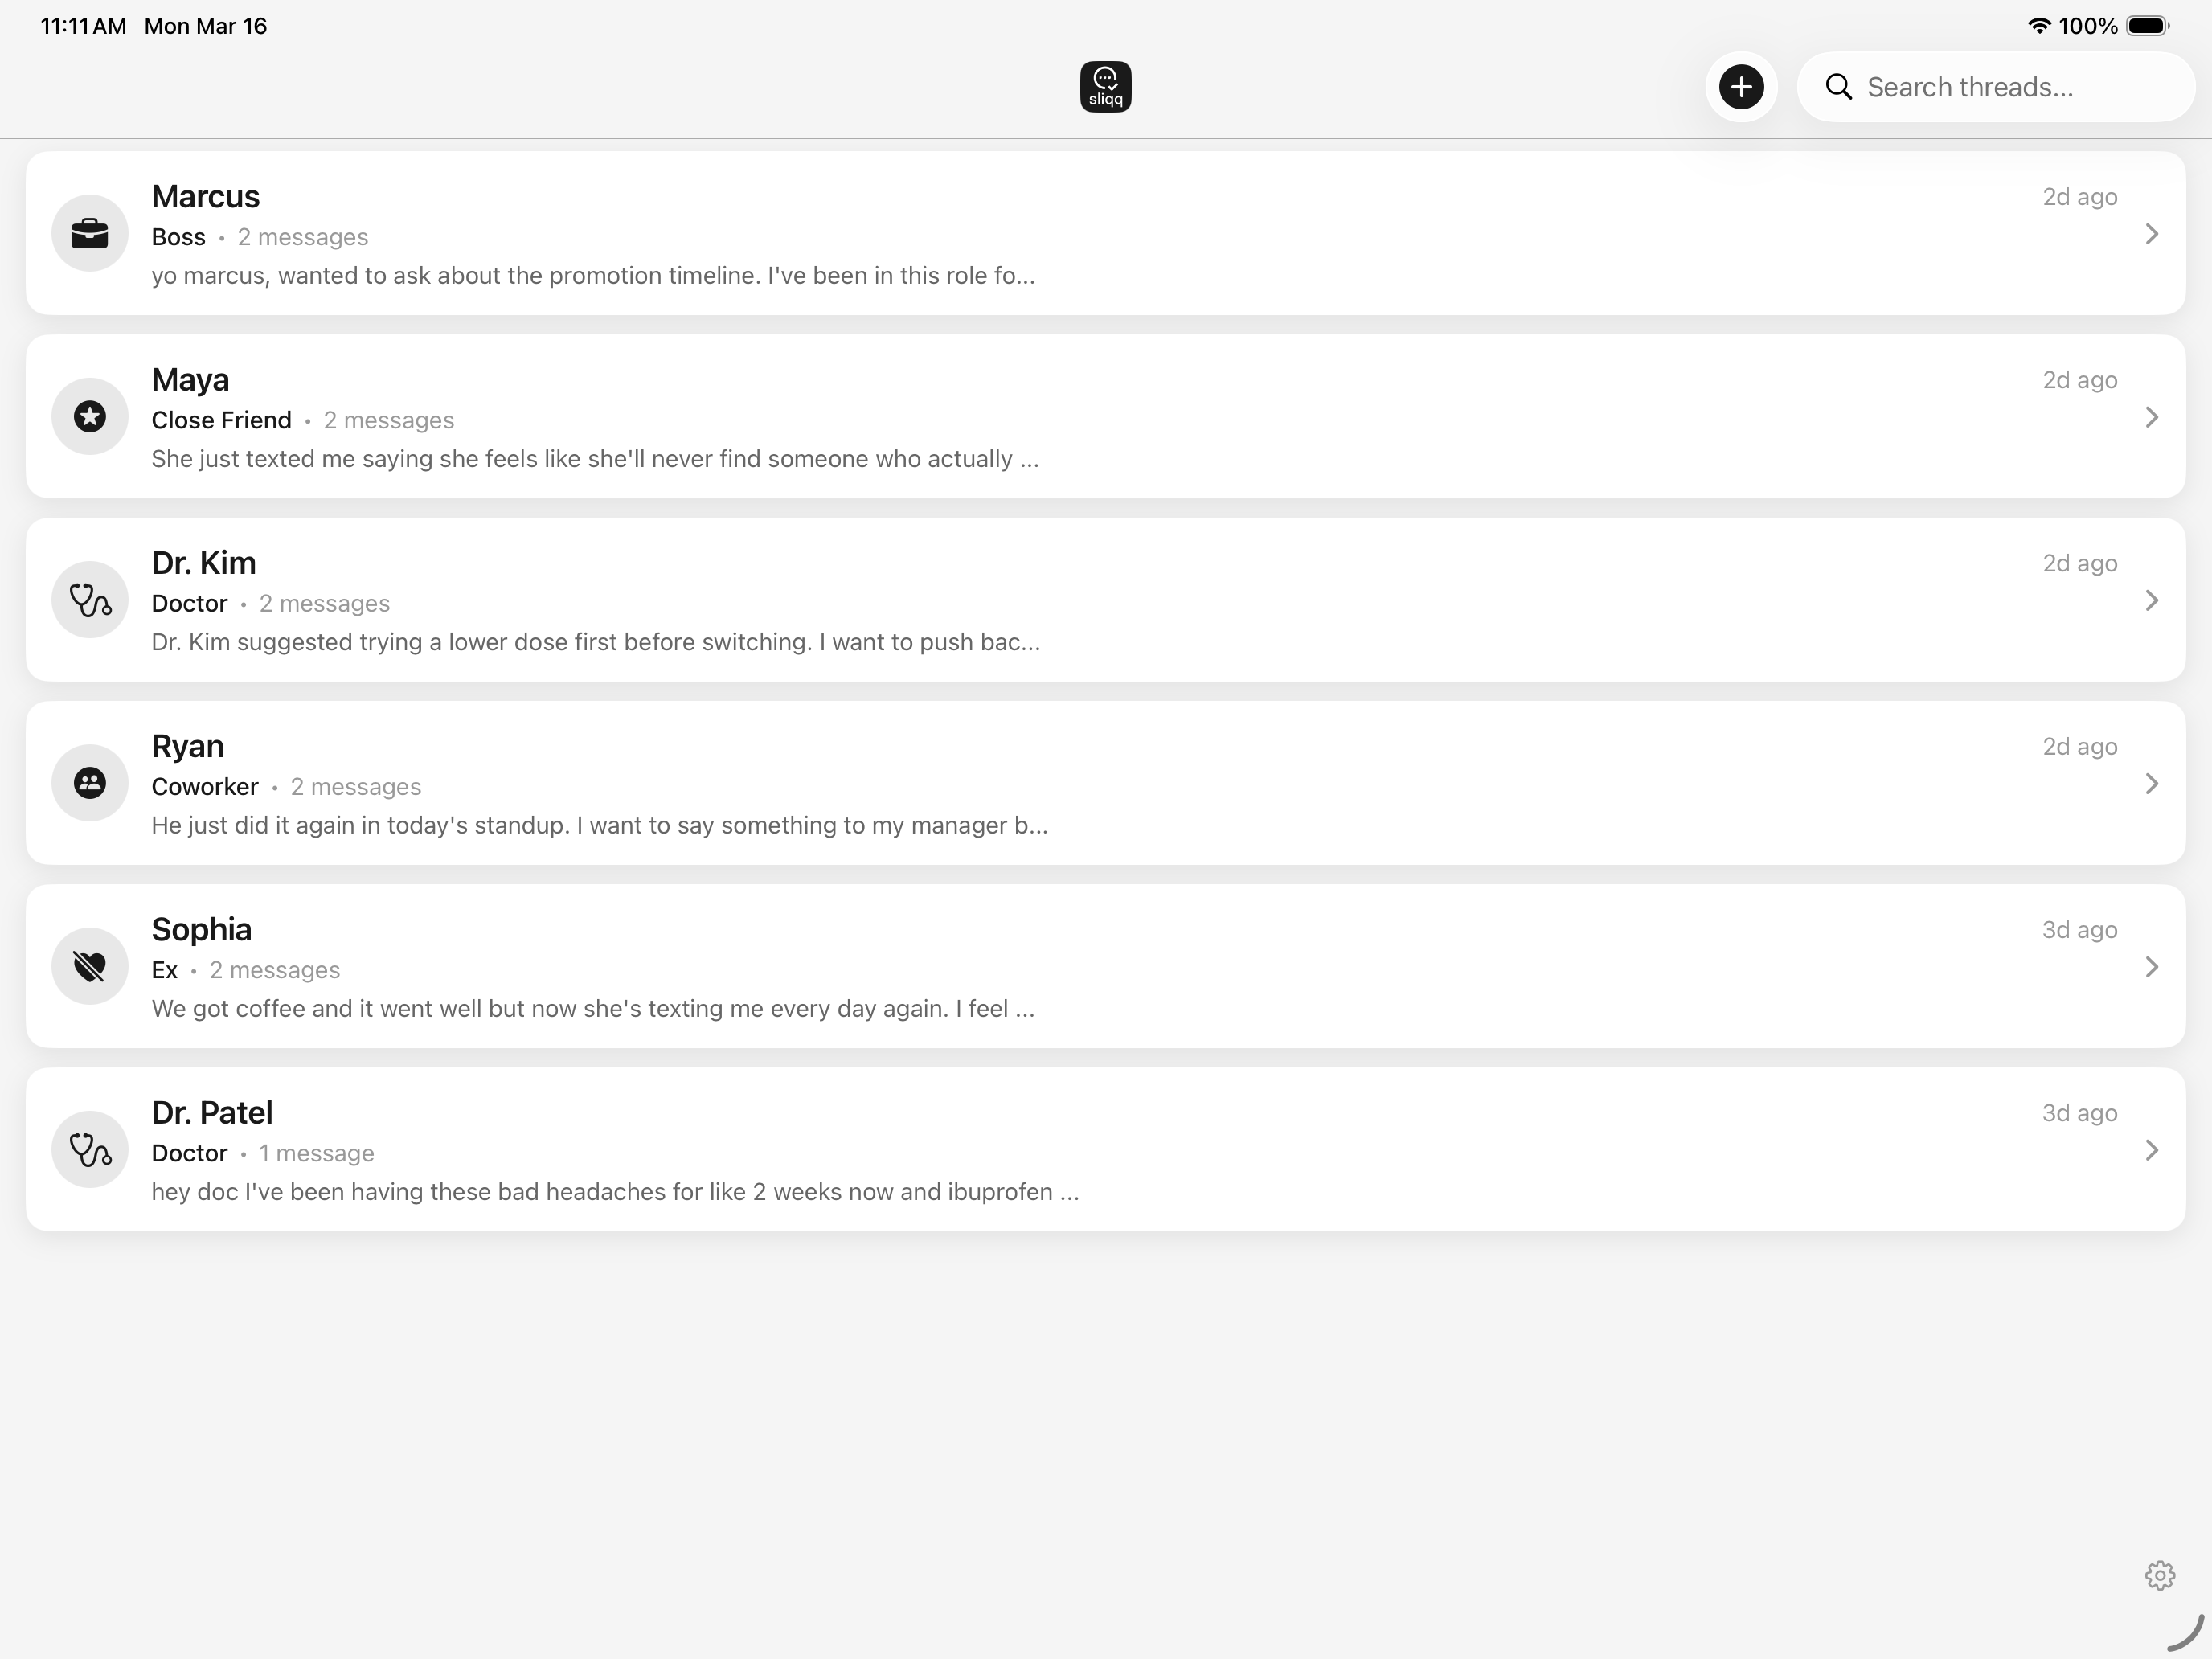This screenshot has width=2212, height=1659.
Task: Click the stethoscope avatar on Dr. Patel thread
Action: 89,1149
